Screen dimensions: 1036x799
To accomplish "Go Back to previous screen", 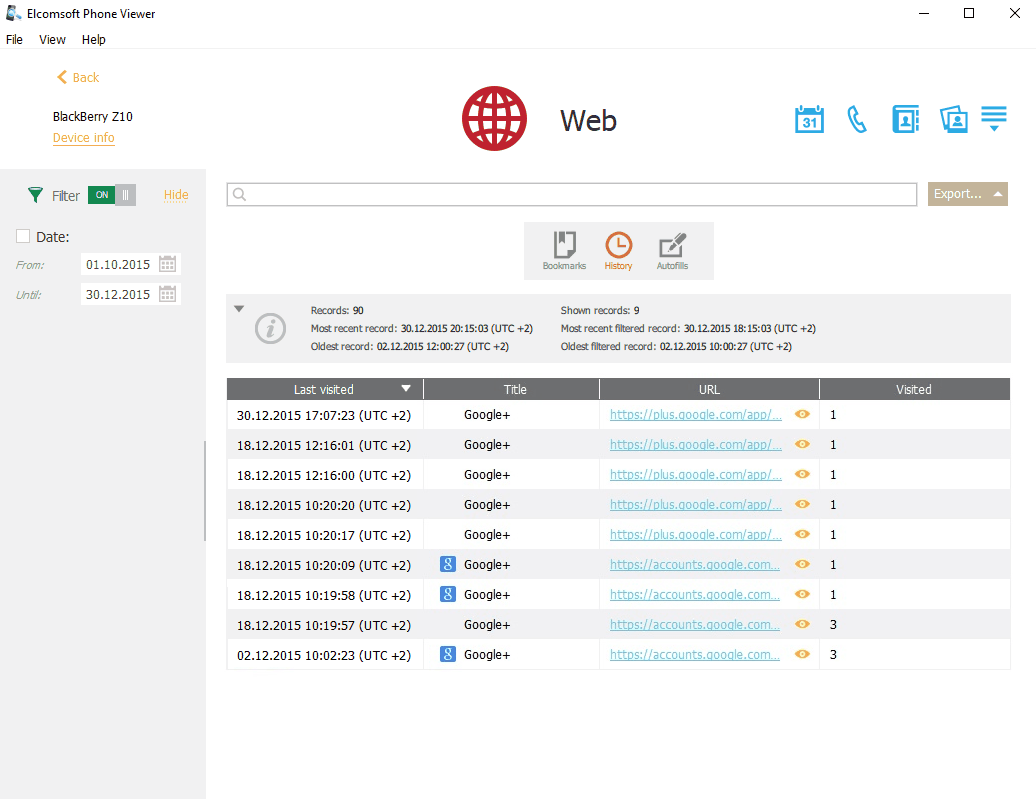I will [x=78, y=77].
